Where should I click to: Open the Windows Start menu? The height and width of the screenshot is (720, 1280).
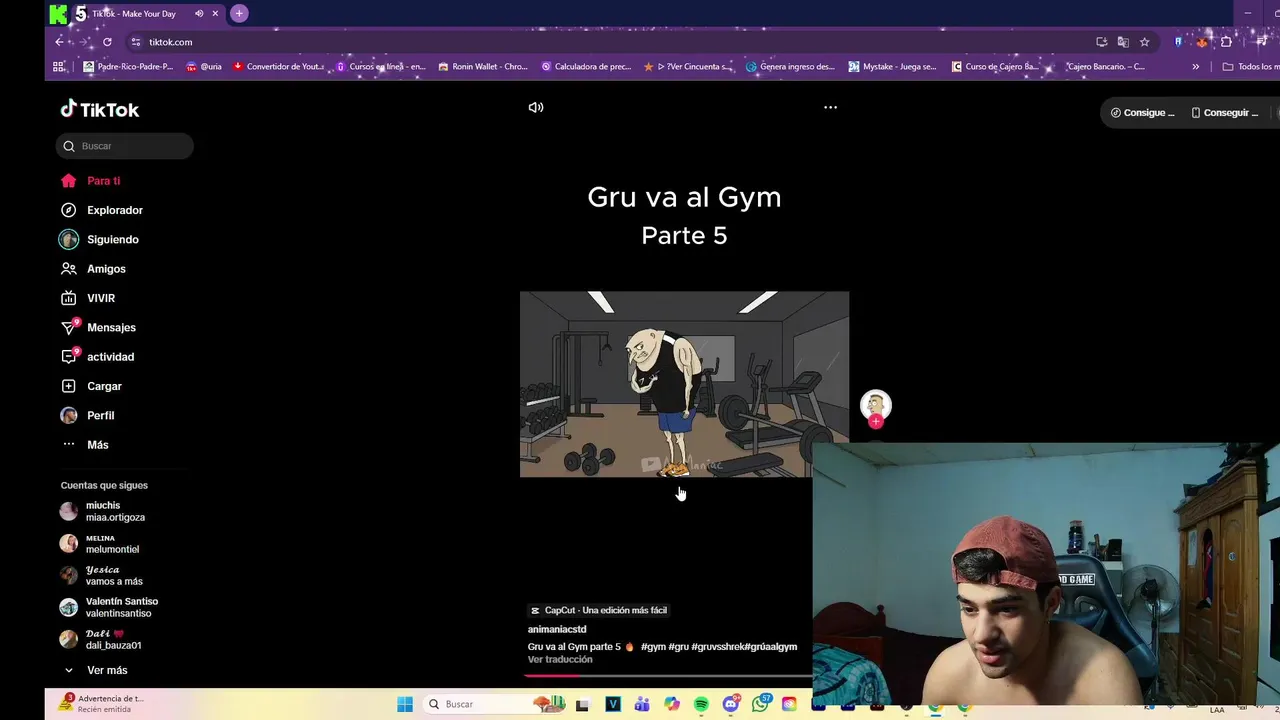click(x=405, y=704)
